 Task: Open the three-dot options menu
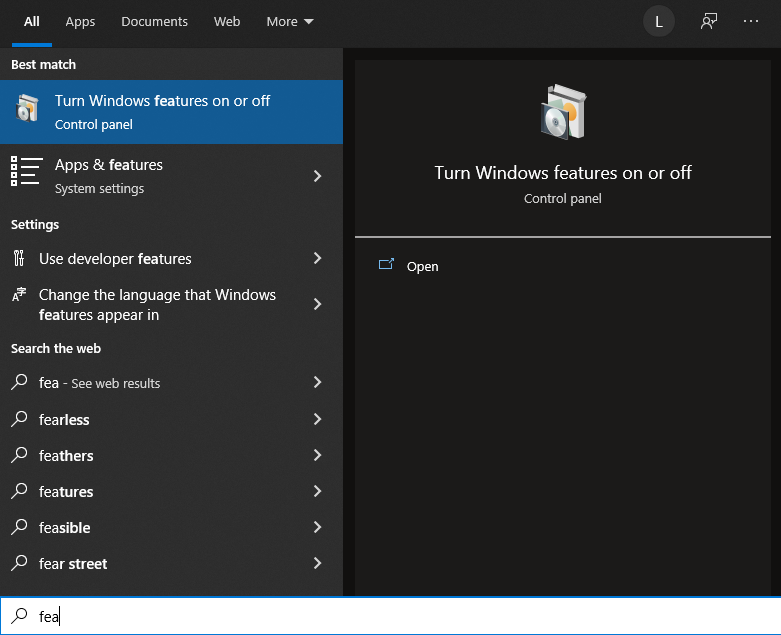pos(751,21)
